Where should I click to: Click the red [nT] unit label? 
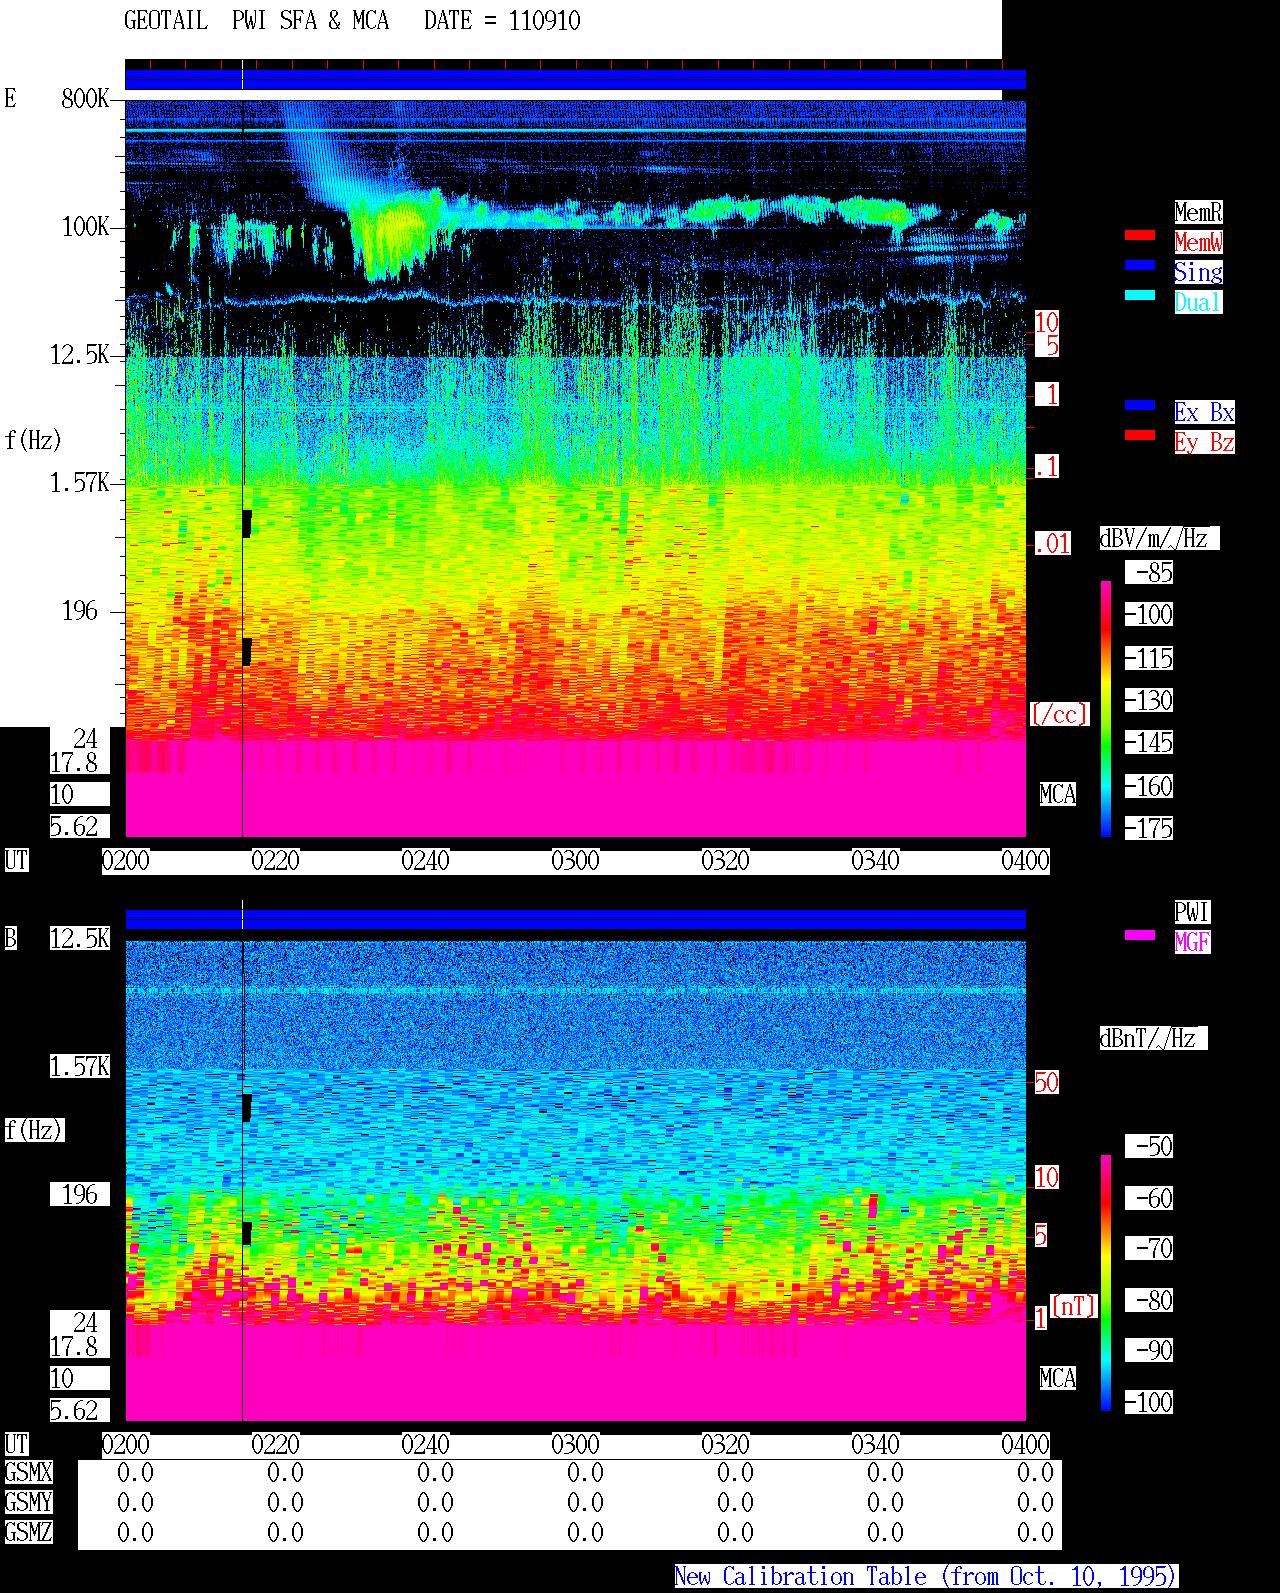tap(1075, 1306)
